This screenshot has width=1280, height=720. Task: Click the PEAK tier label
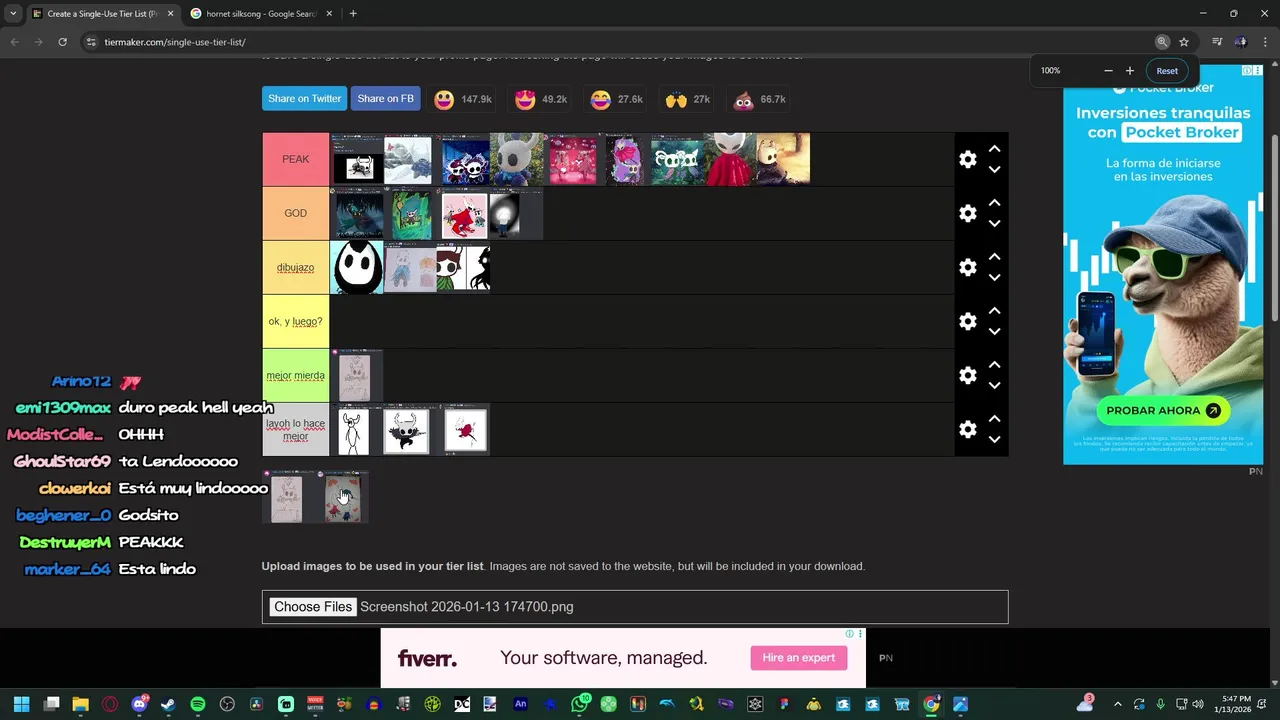(x=295, y=159)
